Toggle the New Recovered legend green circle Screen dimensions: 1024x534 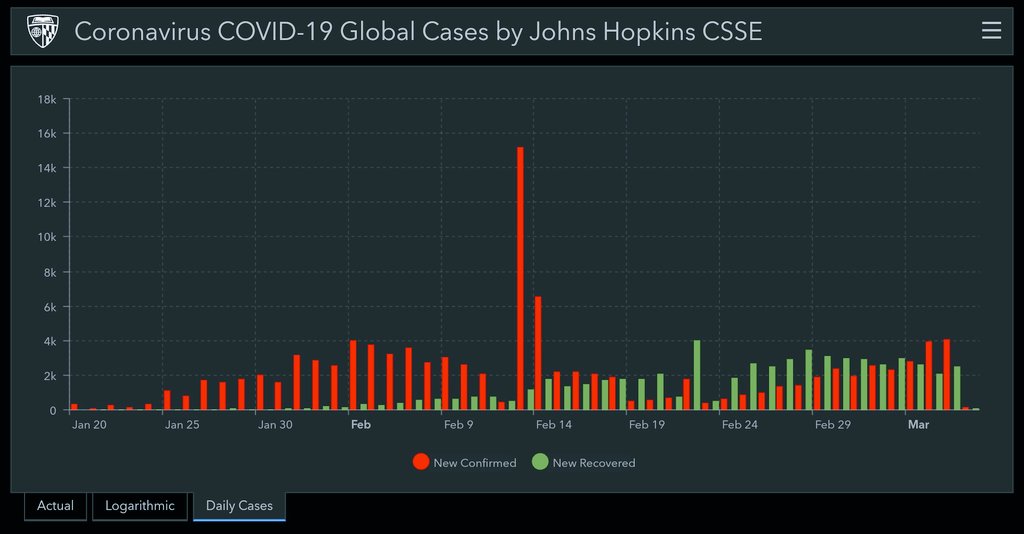pyautogui.click(x=540, y=462)
